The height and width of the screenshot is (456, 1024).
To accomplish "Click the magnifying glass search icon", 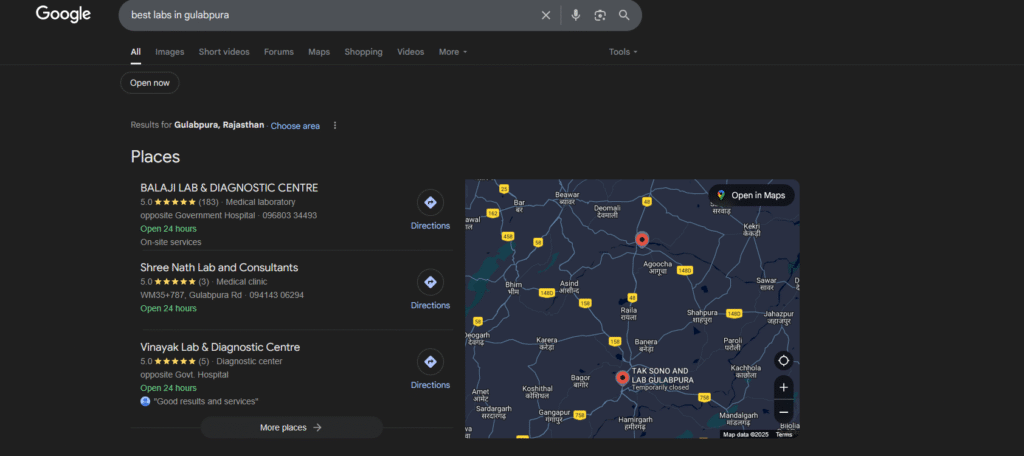I will pos(624,15).
